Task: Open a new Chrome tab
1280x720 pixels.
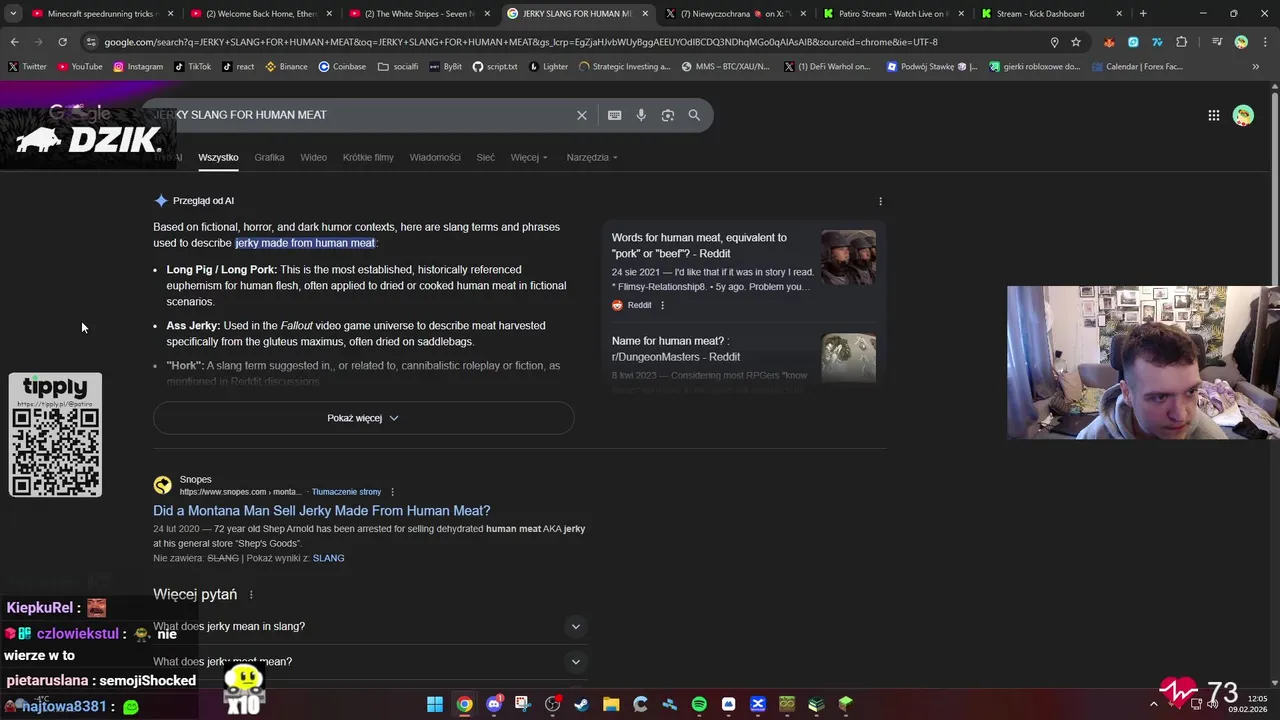Action: point(1143,14)
